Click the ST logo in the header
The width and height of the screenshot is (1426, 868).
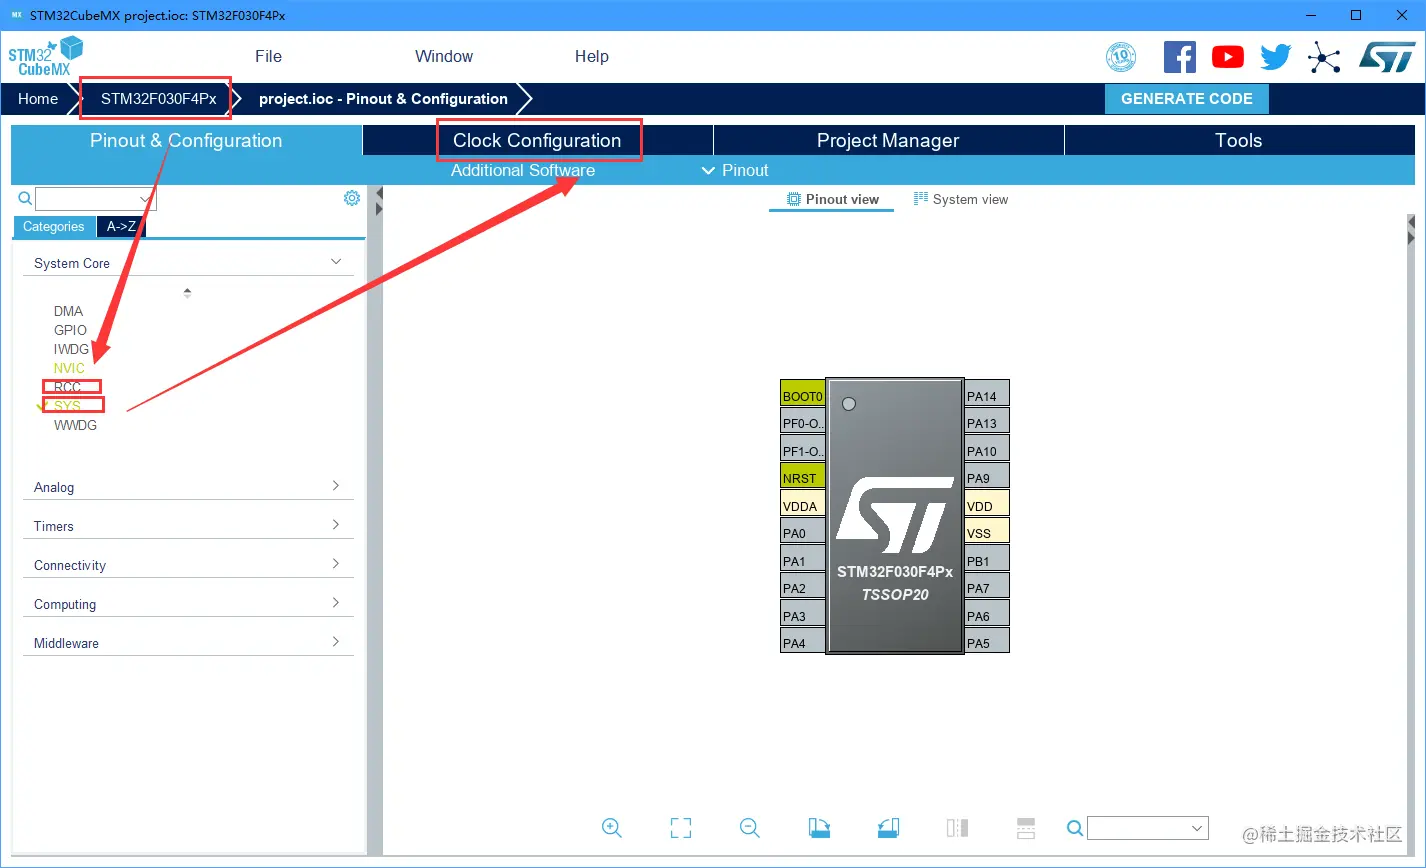1387,57
